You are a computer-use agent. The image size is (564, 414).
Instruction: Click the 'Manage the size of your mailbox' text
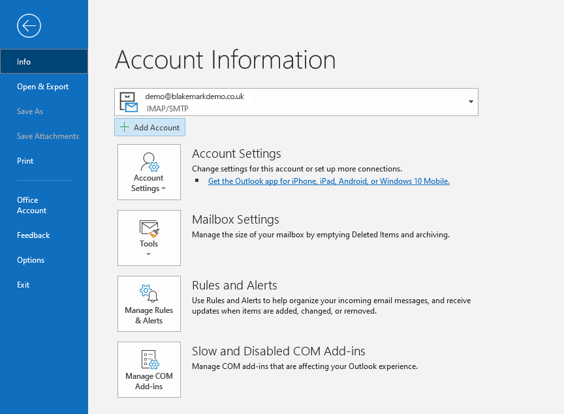[x=320, y=235]
